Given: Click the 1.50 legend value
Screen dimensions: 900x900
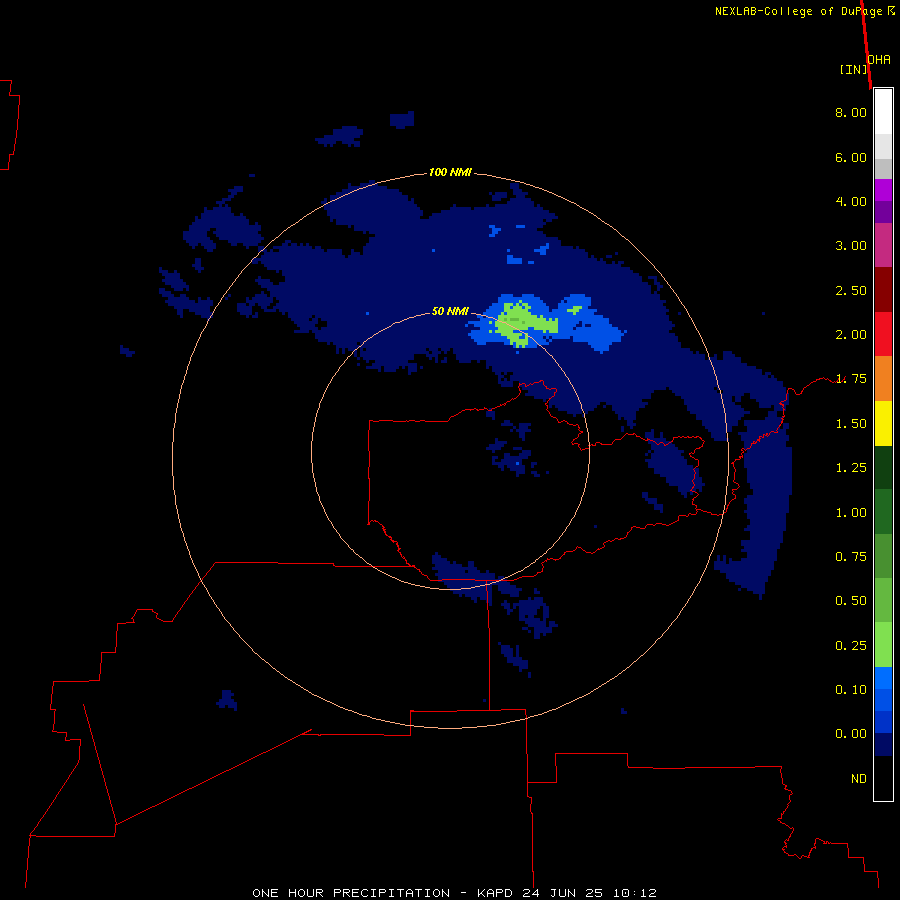Looking at the screenshot, I should coord(851,424).
